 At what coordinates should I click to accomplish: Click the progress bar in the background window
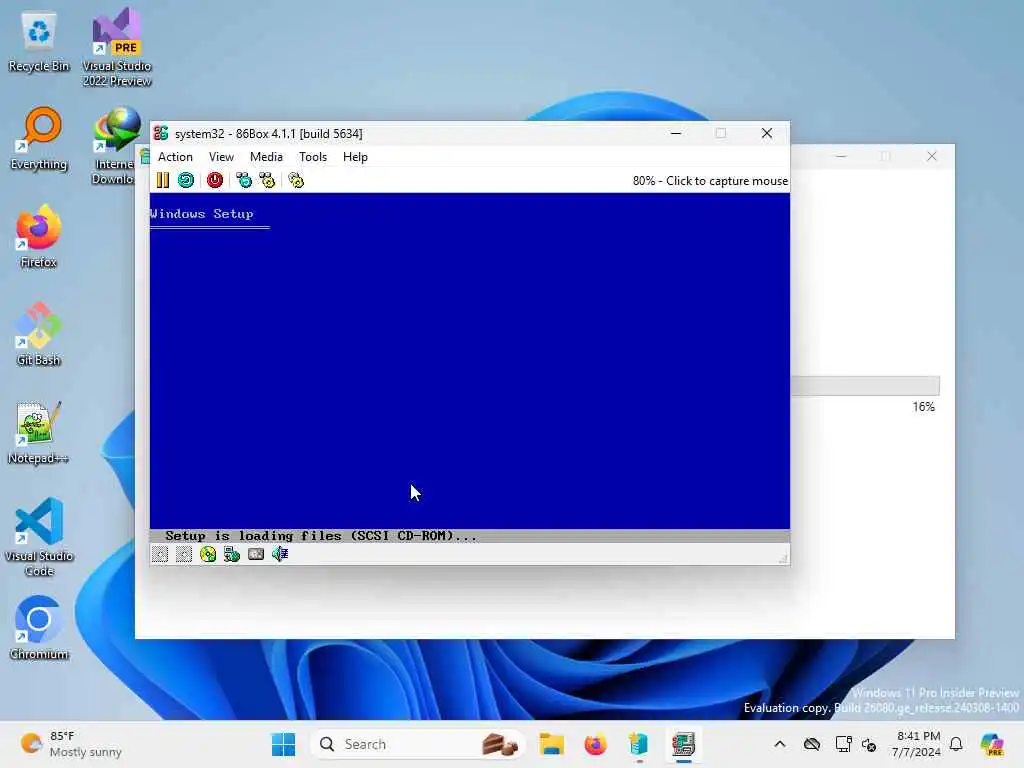pyautogui.click(x=865, y=386)
